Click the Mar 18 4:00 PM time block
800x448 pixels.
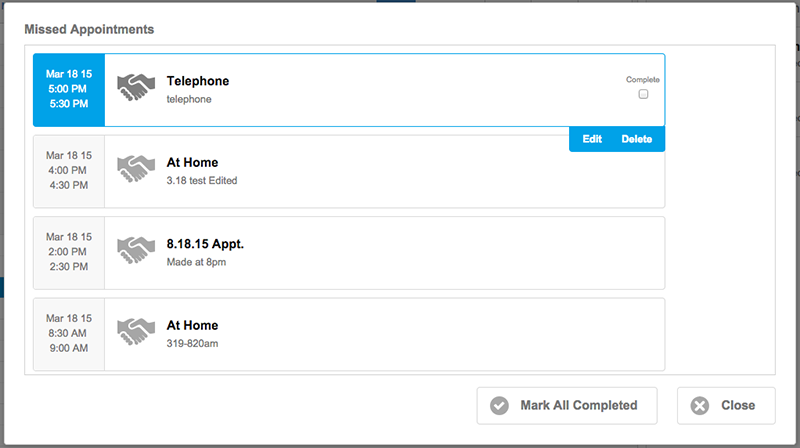click(69, 171)
